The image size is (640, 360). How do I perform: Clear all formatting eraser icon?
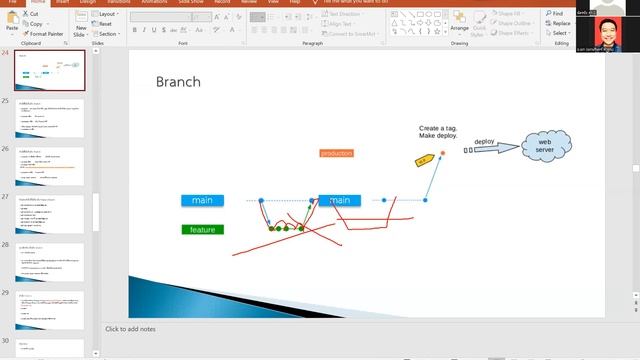click(239, 17)
